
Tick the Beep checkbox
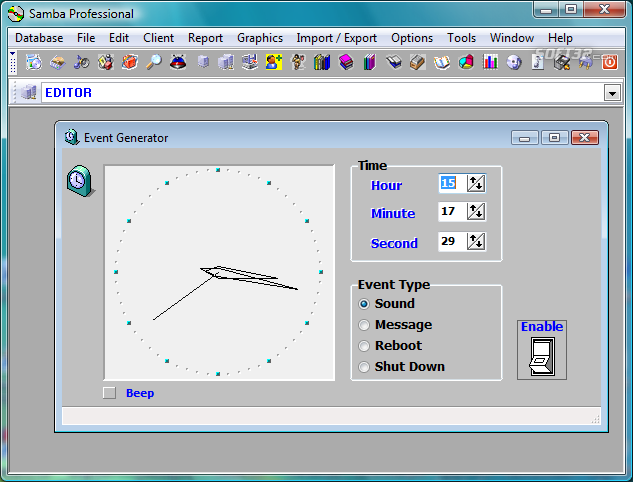click(x=109, y=393)
